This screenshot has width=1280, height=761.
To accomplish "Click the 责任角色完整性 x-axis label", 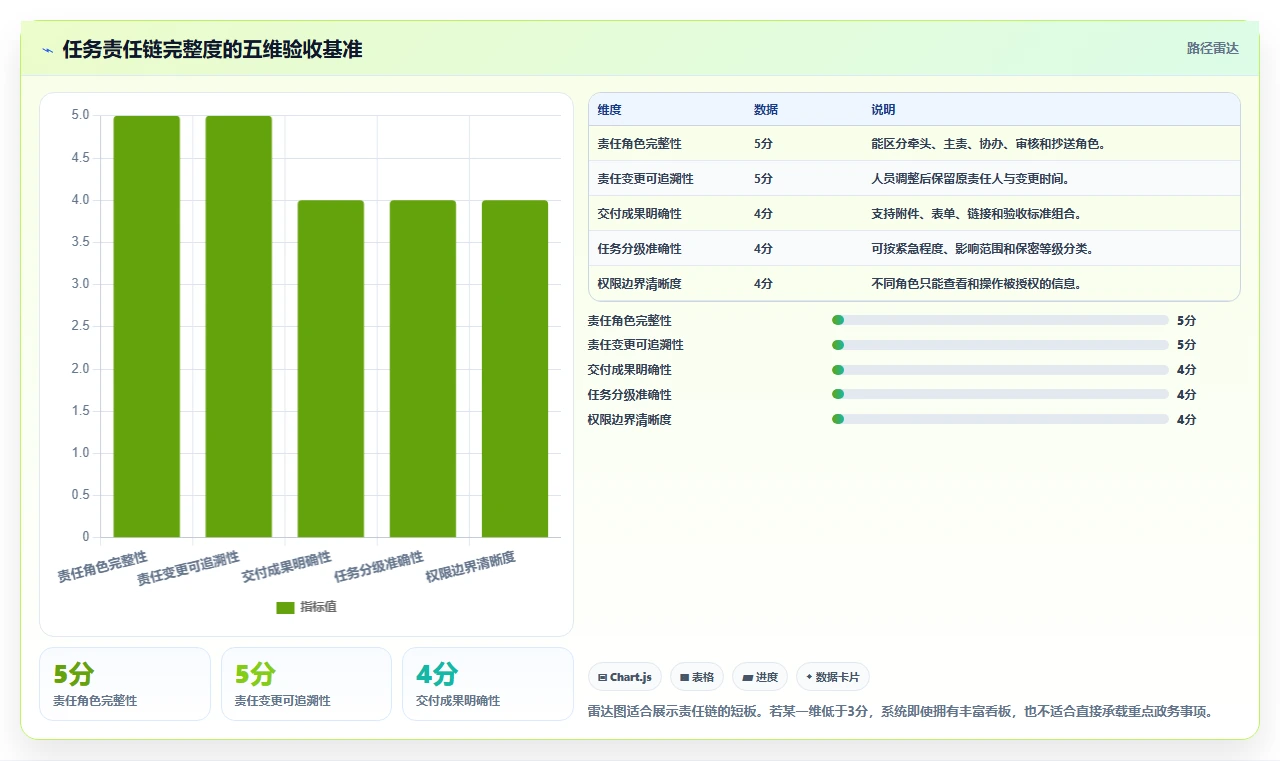I will point(102,567).
